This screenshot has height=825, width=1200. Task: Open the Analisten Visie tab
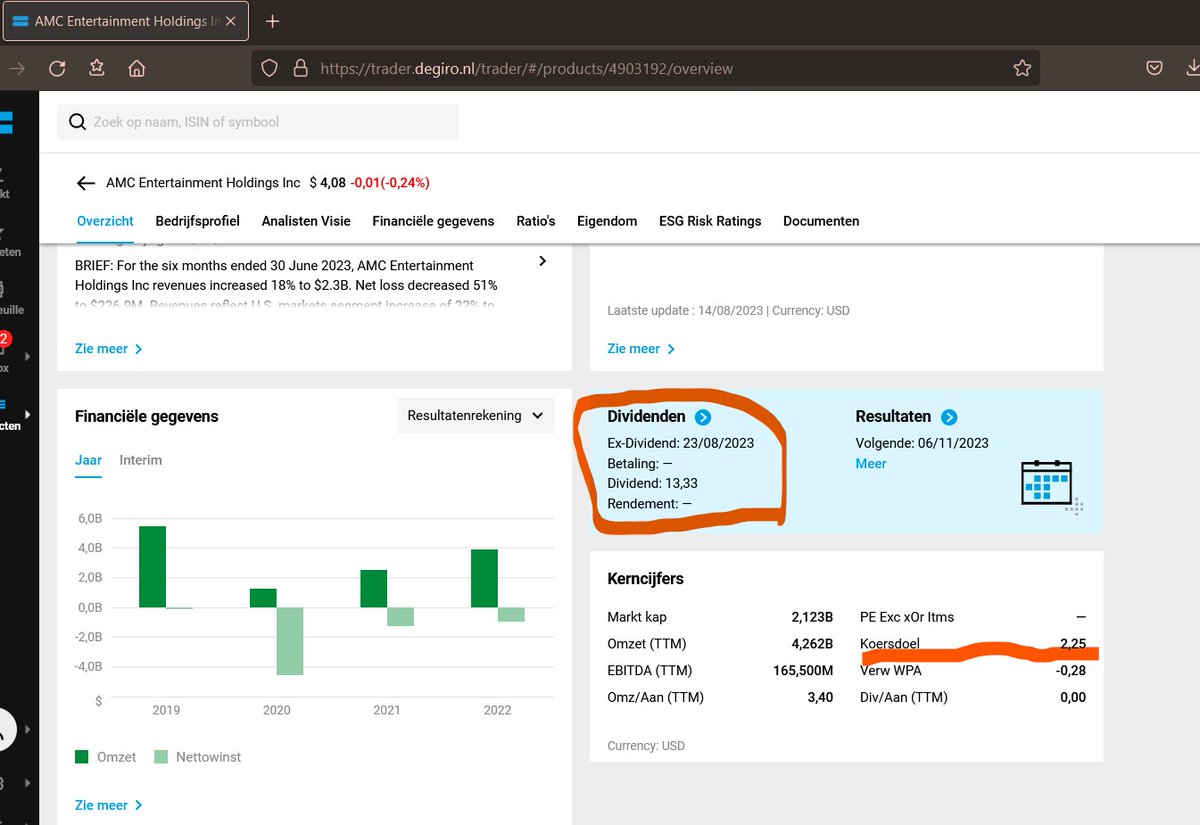[x=306, y=221]
